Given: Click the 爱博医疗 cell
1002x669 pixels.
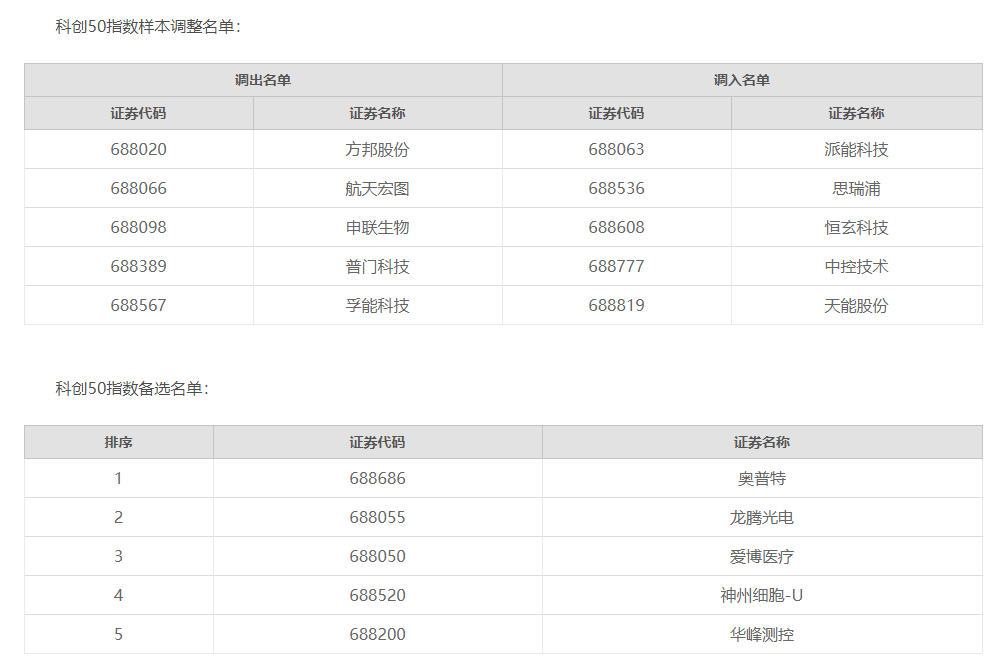Looking at the screenshot, I should click(x=762, y=556).
